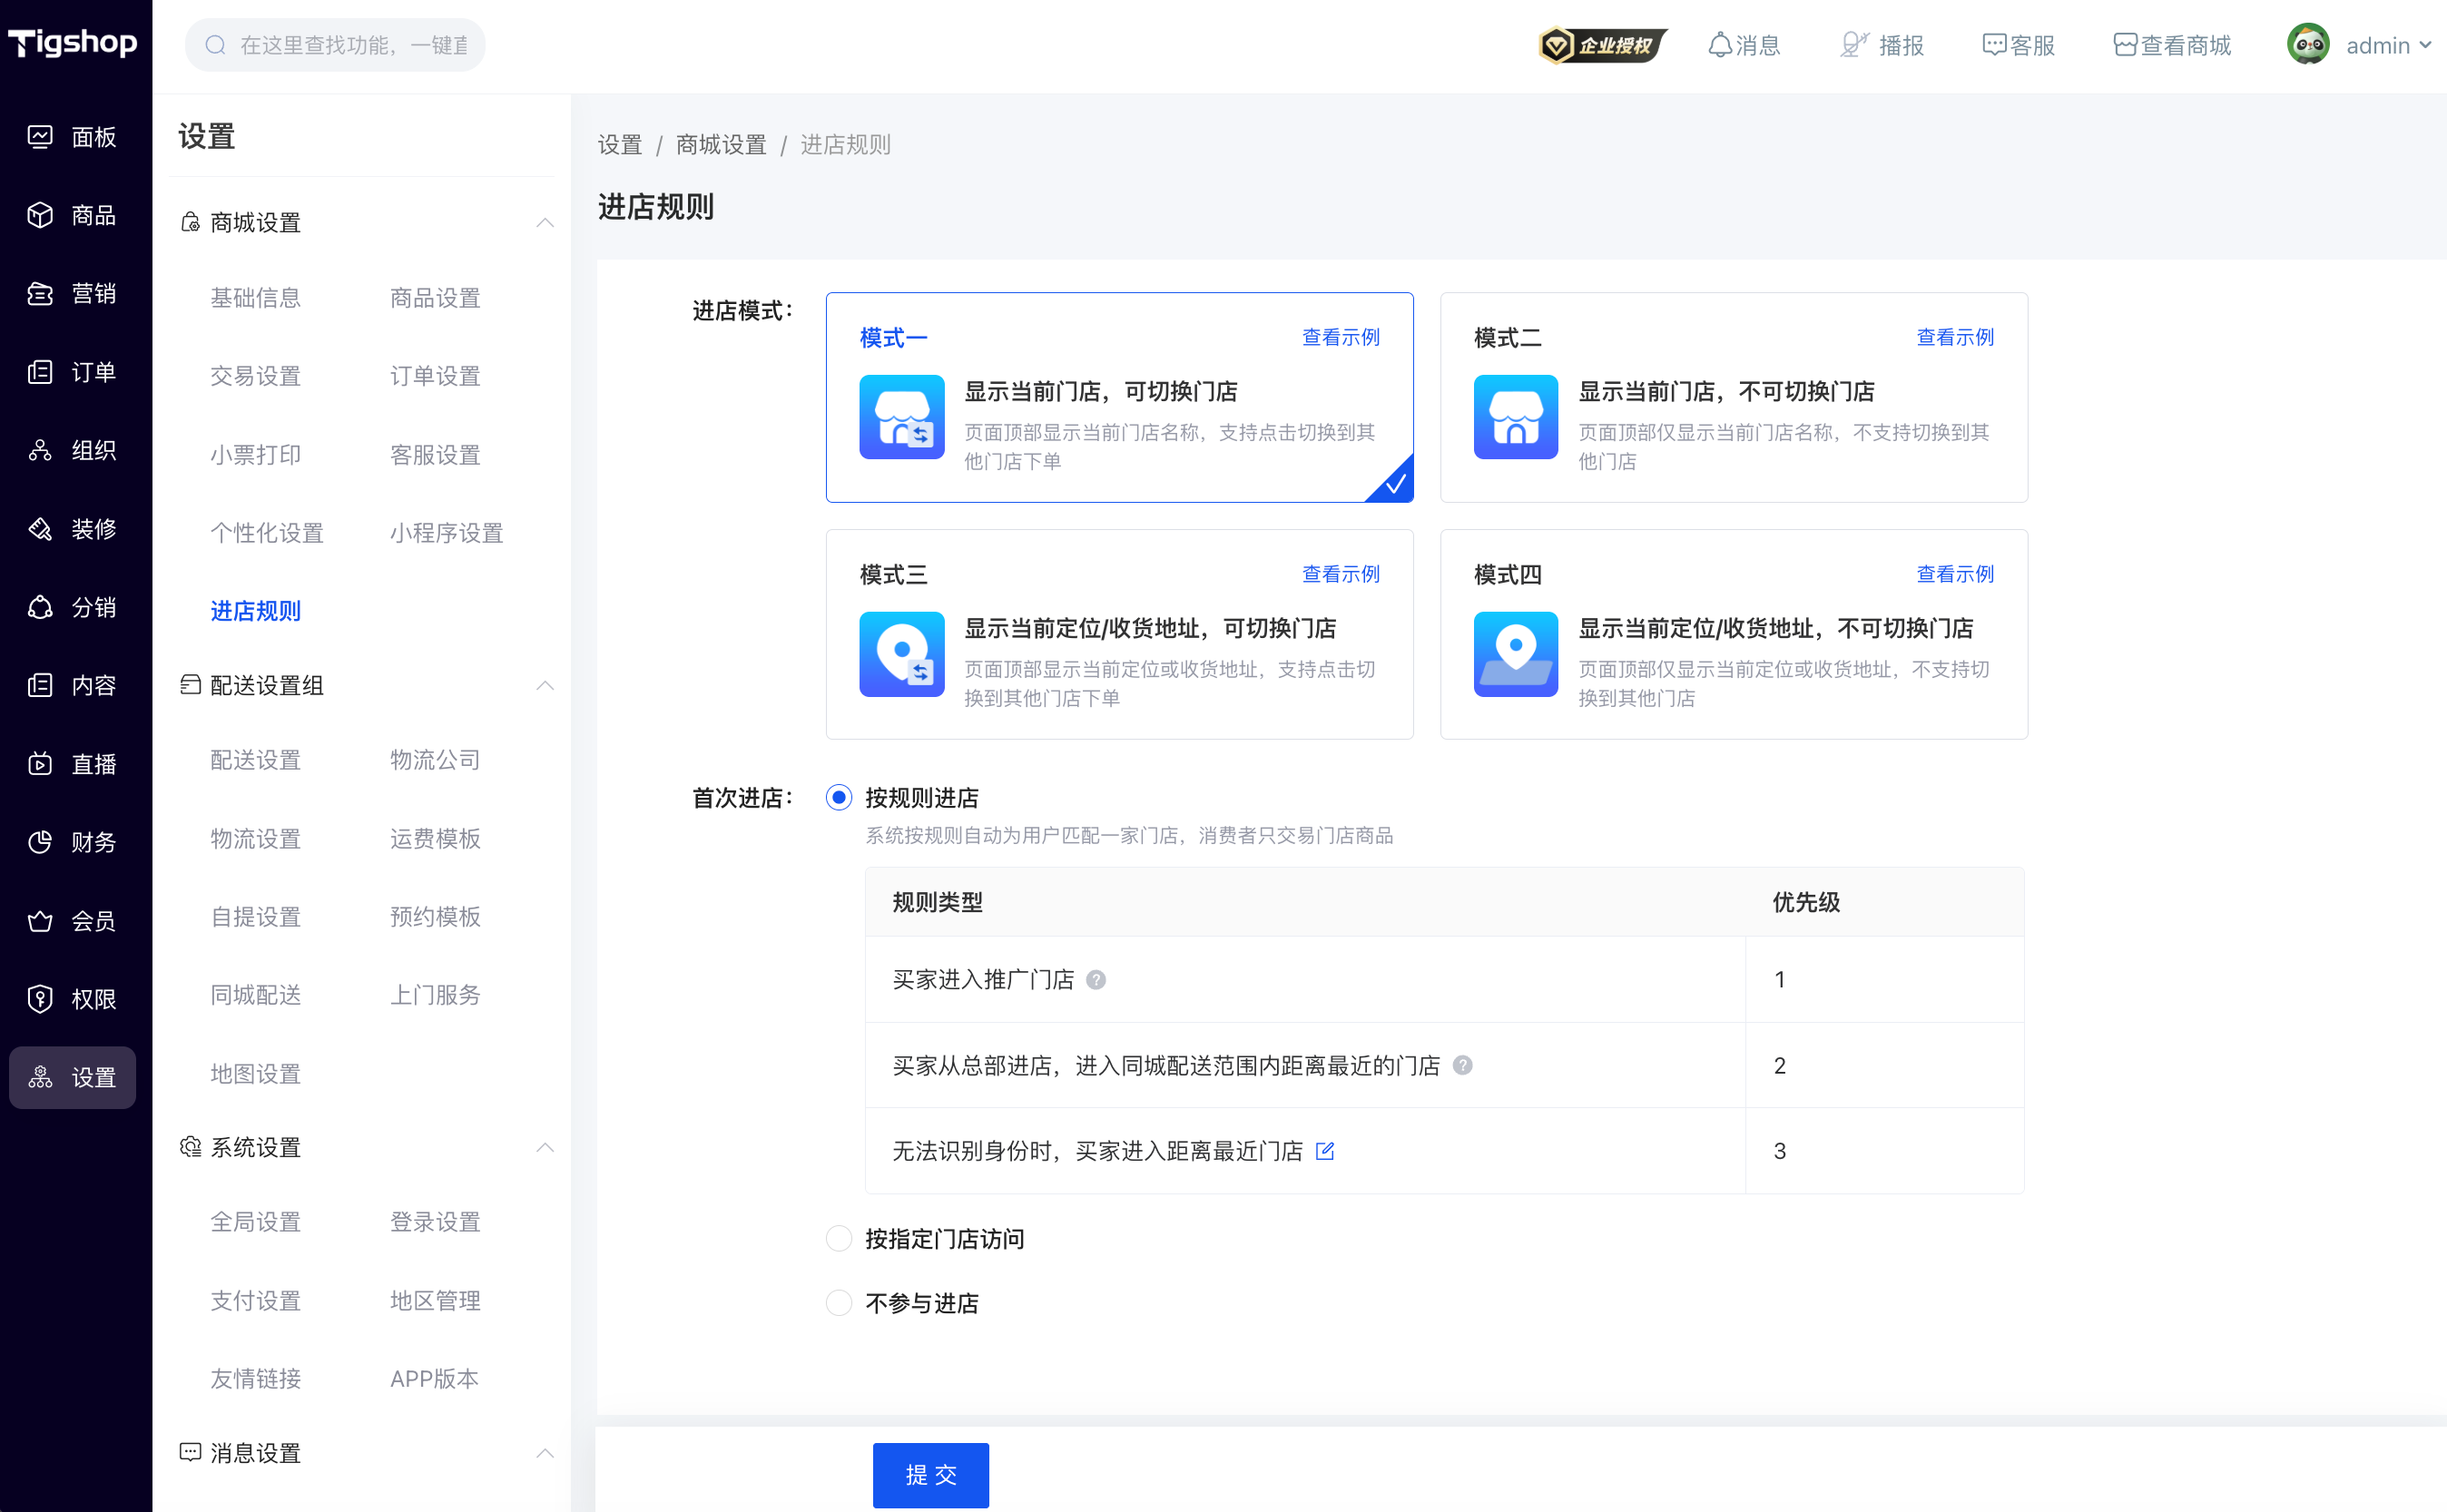Open the 分销 distribution icon in sidebar
2447x1512 pixels.
coord(40,607)
